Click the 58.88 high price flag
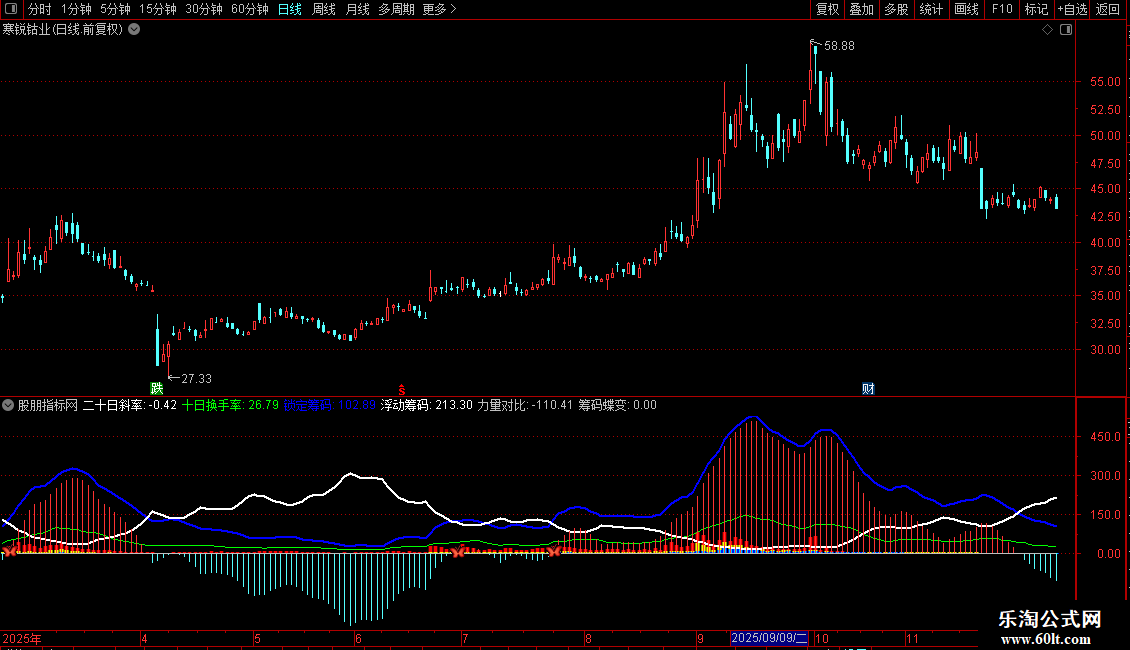 [838, 46]
